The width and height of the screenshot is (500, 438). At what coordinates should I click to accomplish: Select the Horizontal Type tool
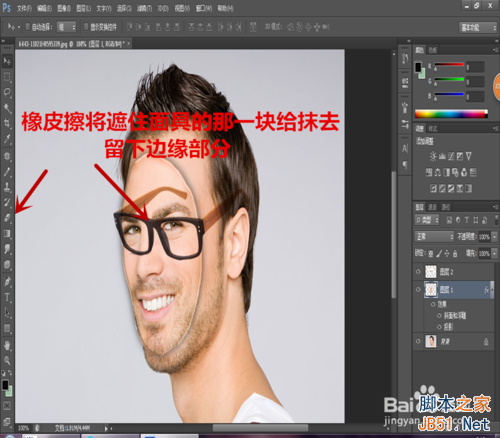coord(7,297)
